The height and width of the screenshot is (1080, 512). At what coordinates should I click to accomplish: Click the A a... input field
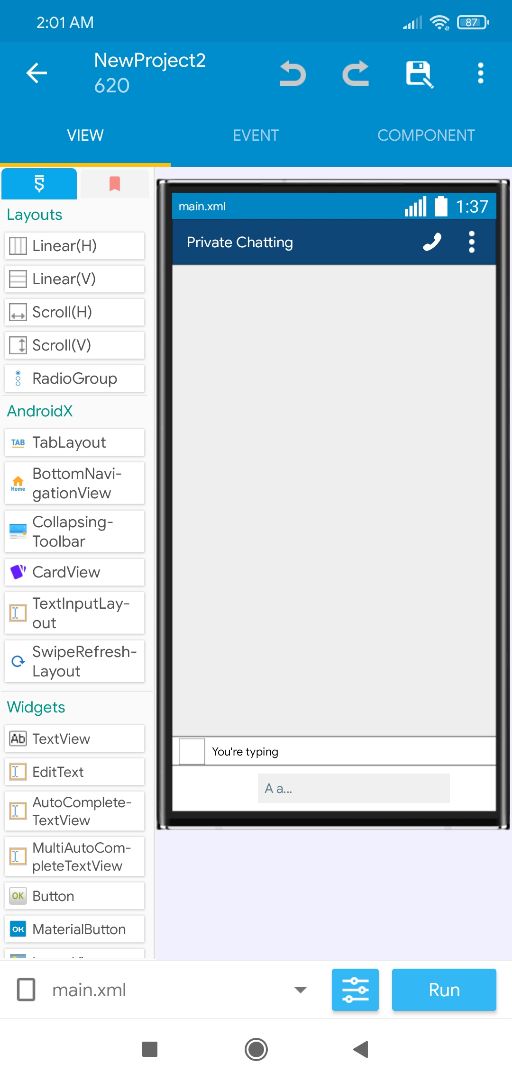point(354,788)
